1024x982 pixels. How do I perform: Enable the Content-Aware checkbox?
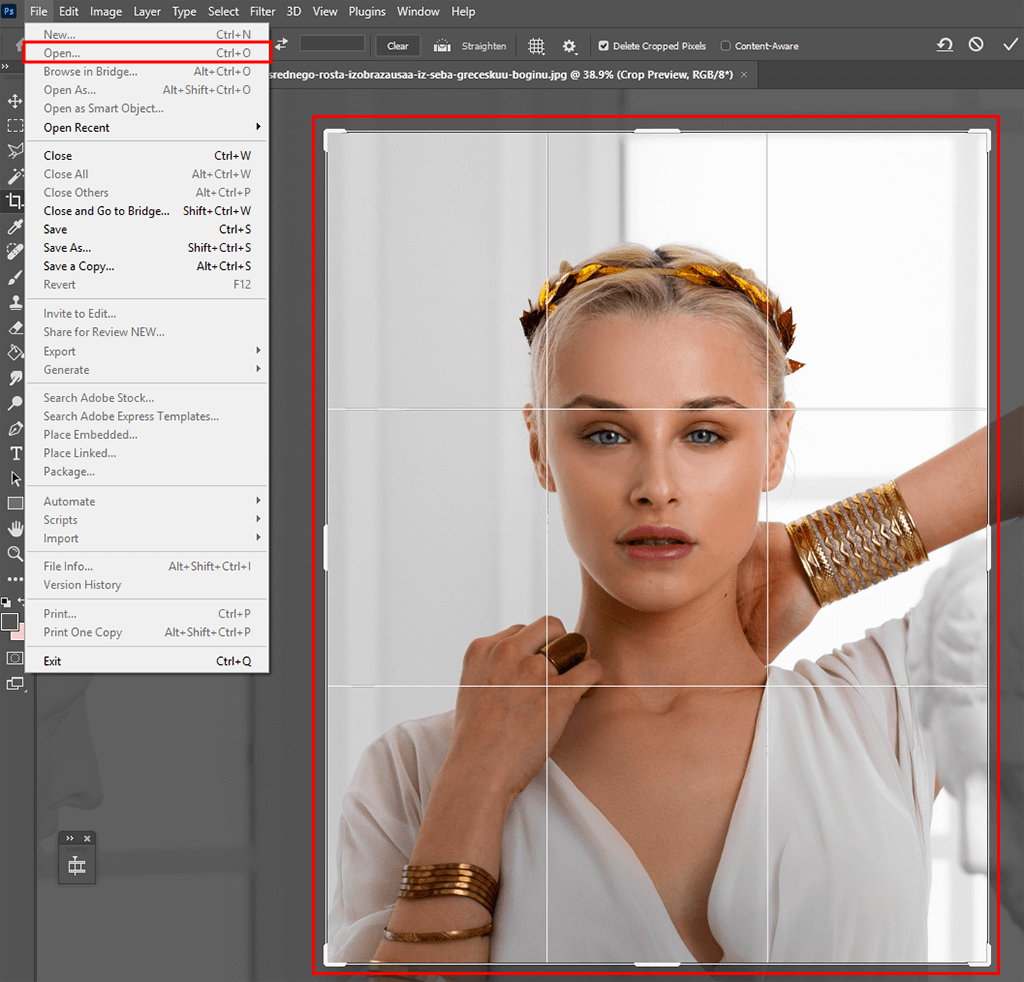click(x=726, y=46)
